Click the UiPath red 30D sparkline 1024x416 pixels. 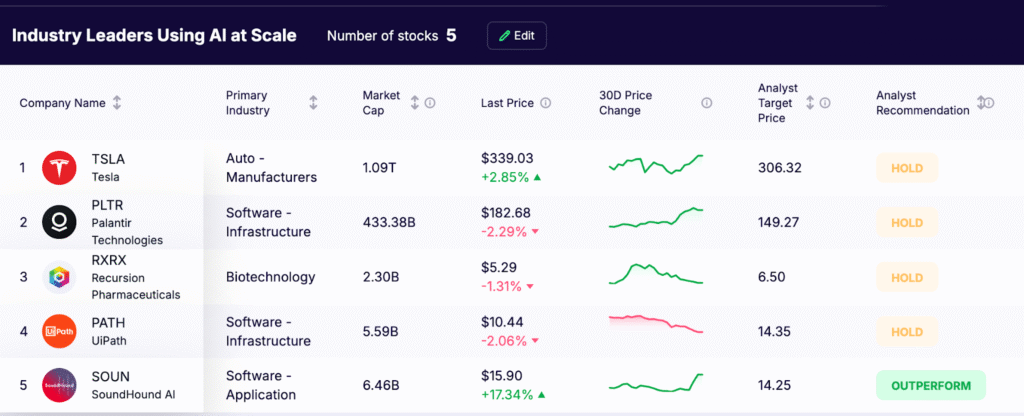coord(656,325)
